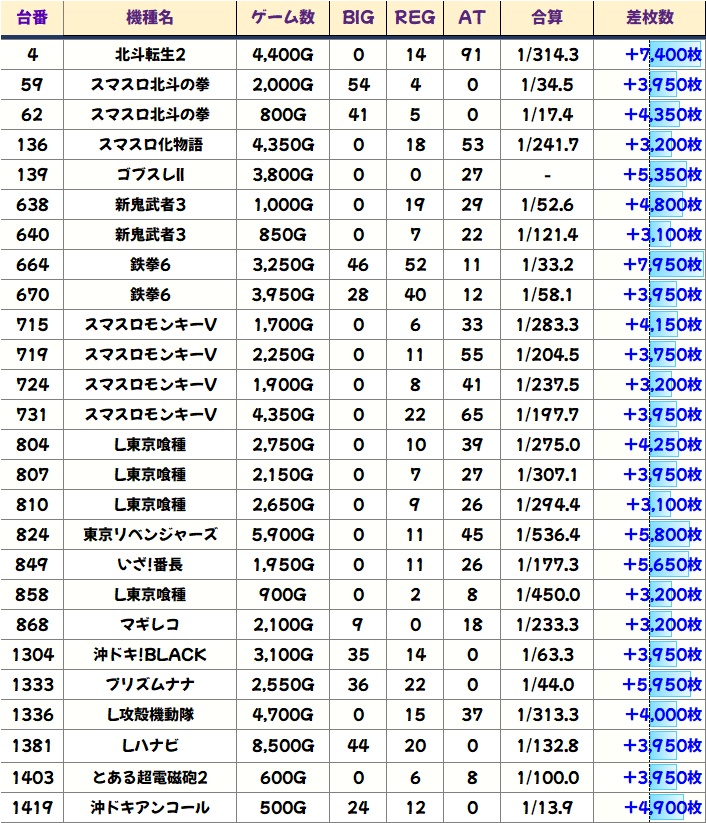Click the +7,950枚 difference bar
This screenshot has width=706, height=823.
662,265
